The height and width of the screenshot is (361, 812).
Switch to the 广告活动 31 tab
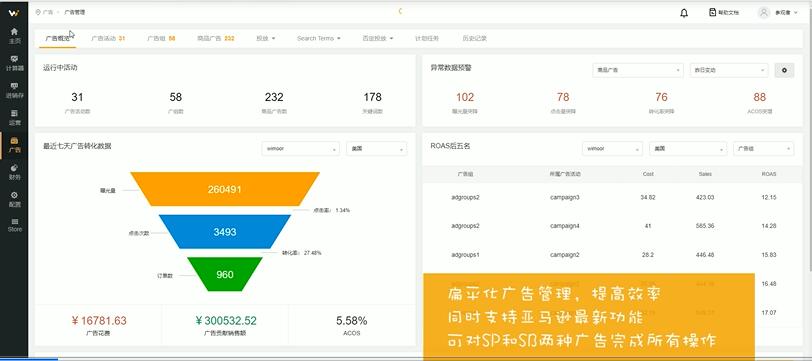(x=108, y=38)
